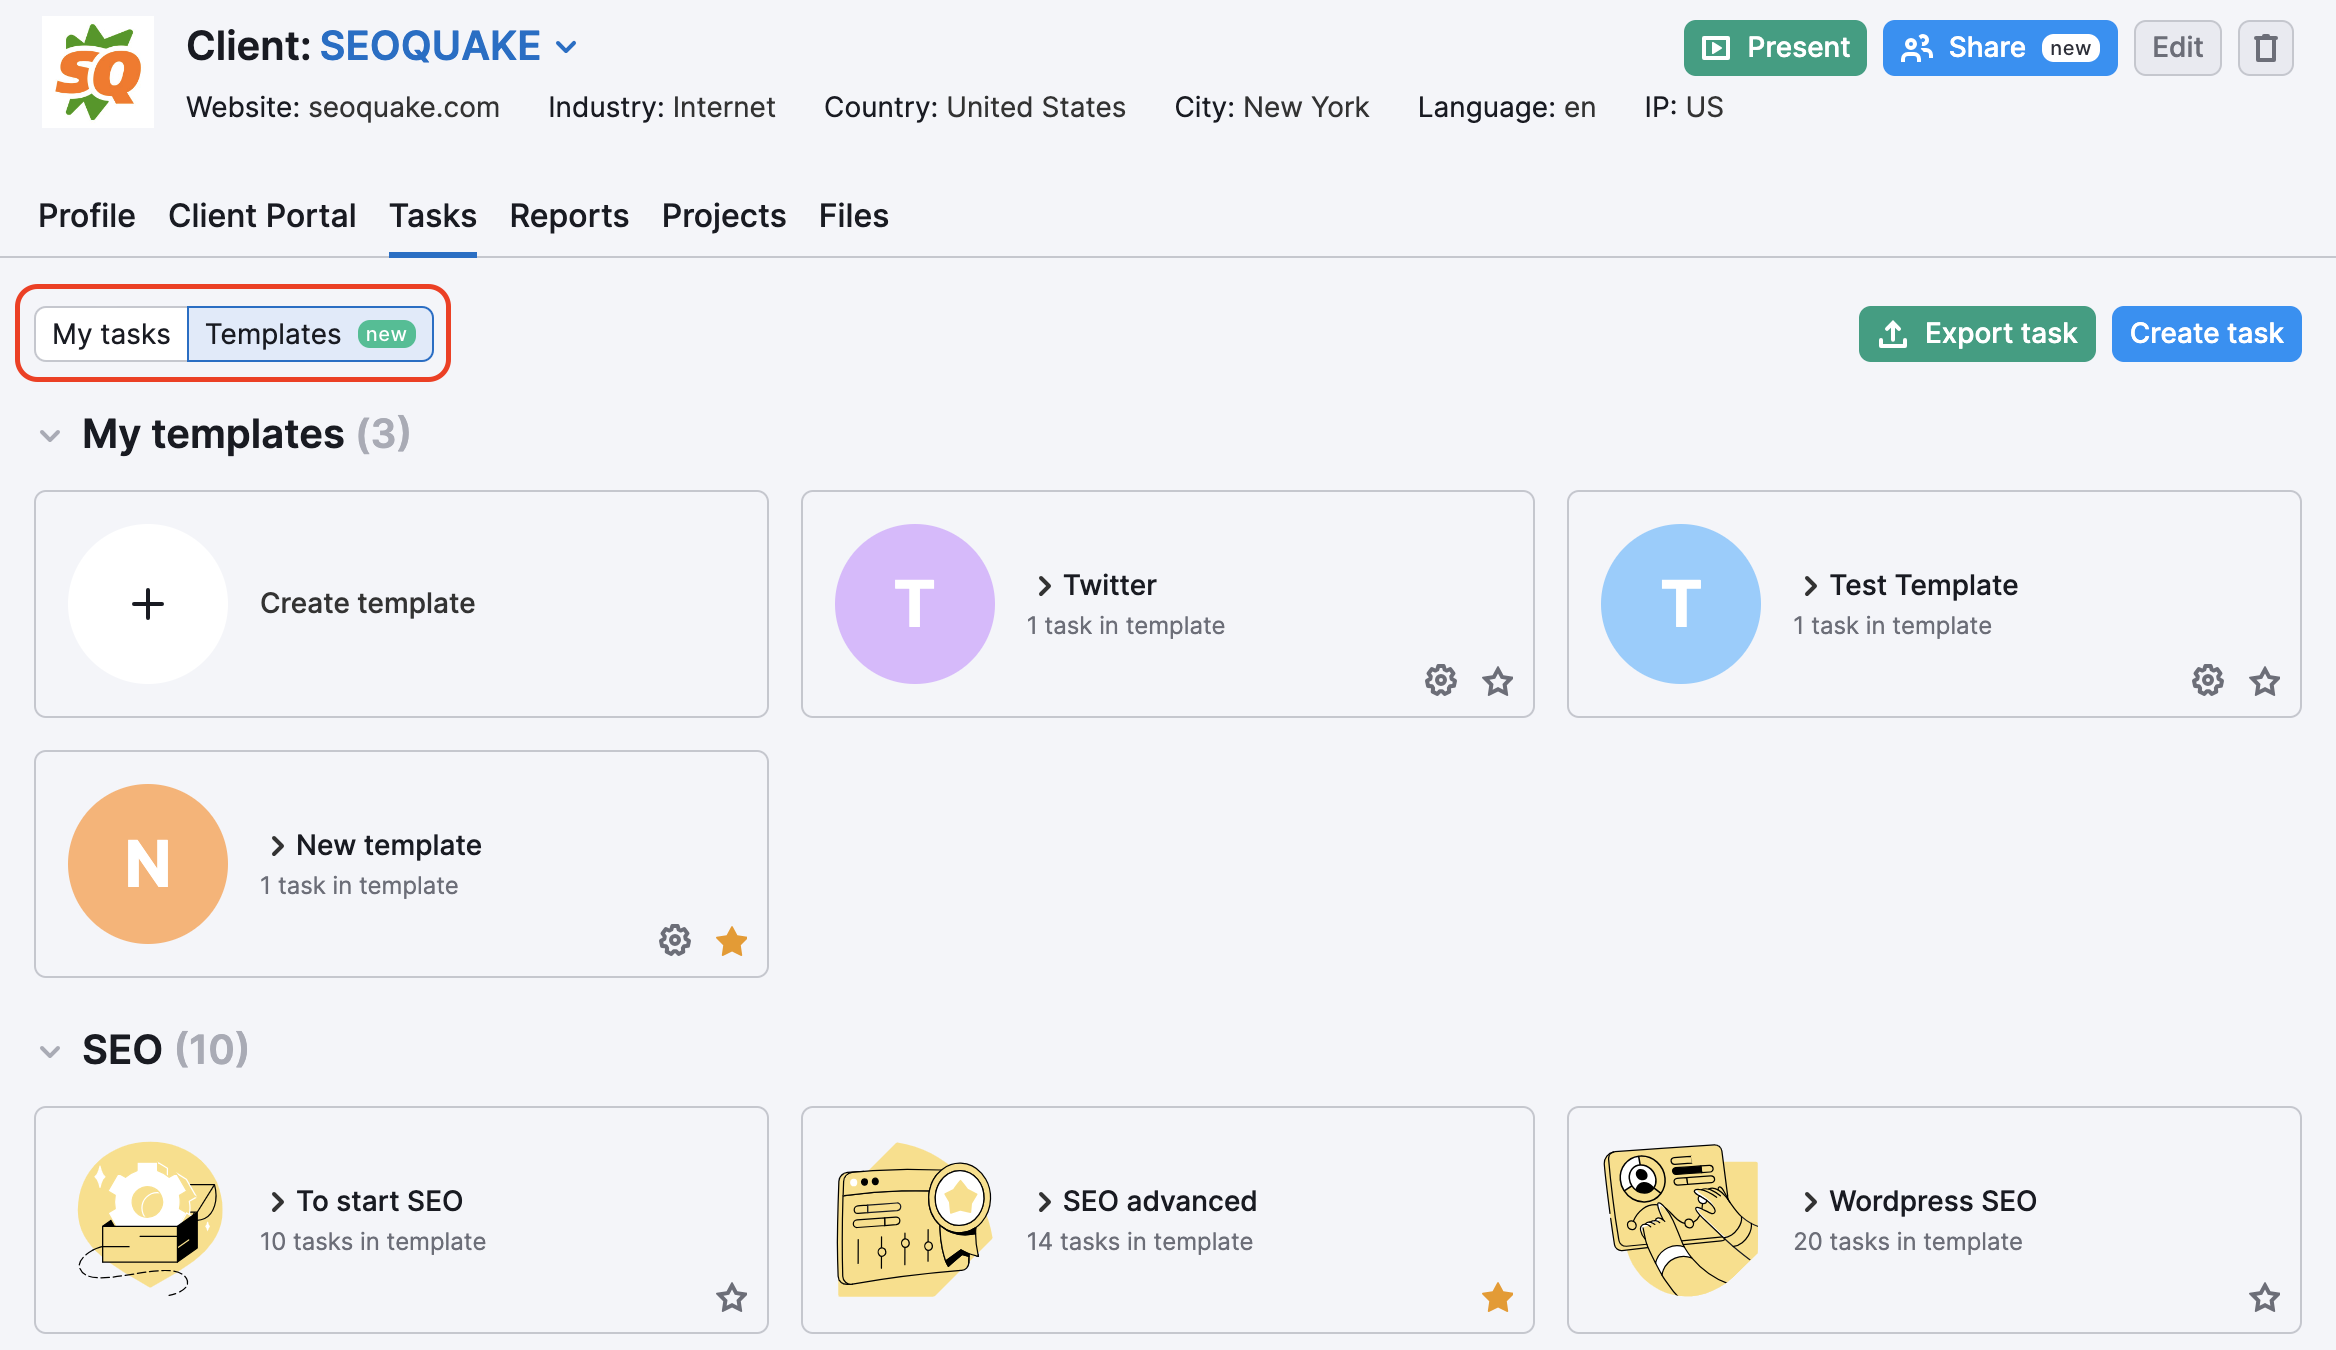Click the purple T Twitter avatar
Viewport: 2336px width, 1350px height.
coord(915,604)
